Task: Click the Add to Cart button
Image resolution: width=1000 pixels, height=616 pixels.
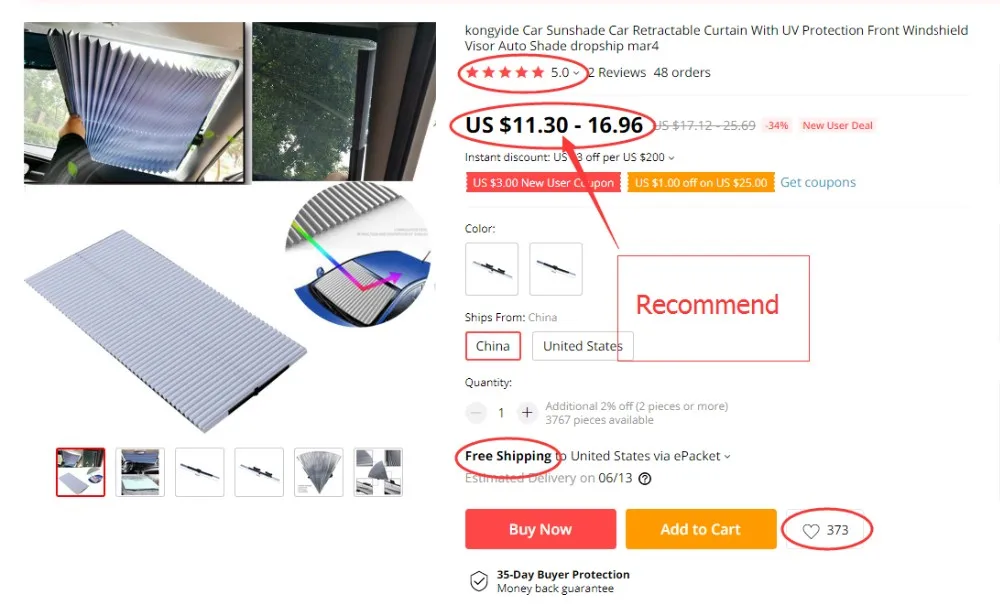Action: click(x=701, y=529)
